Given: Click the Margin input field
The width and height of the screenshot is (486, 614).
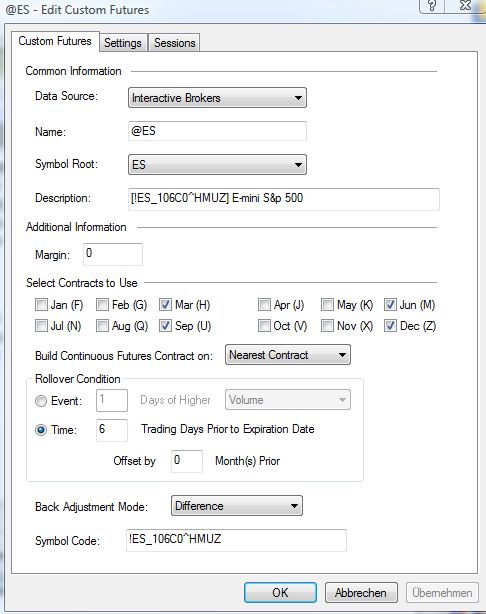Looking at the screenshot, I should pyautogui.click(x=113, y=254).
